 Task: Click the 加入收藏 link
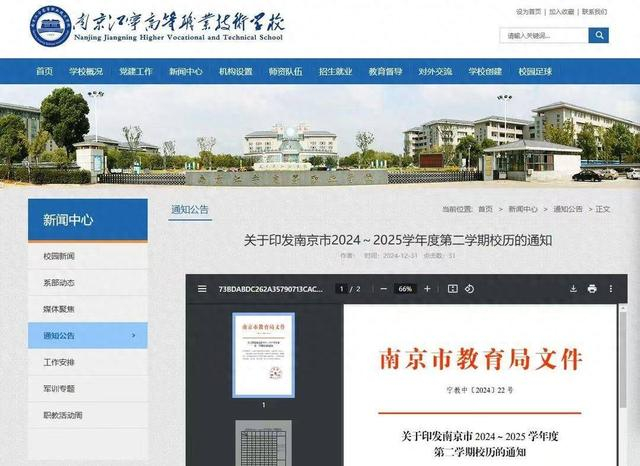(x=561, y=12)
